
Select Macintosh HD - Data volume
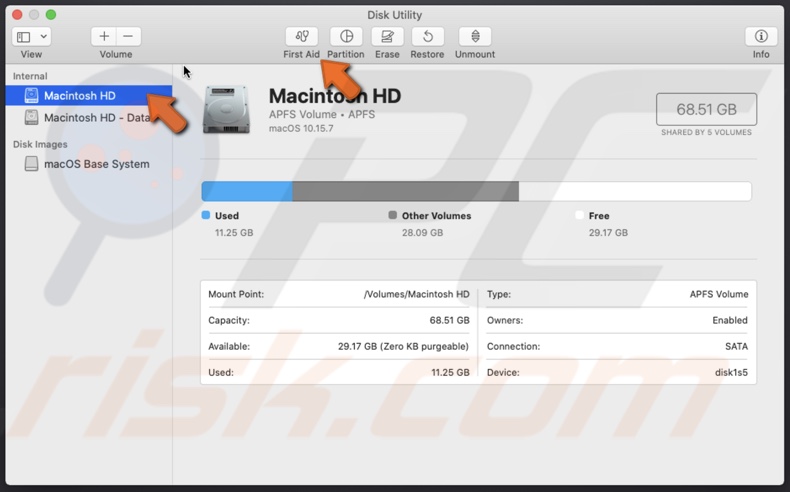point(89,117)
